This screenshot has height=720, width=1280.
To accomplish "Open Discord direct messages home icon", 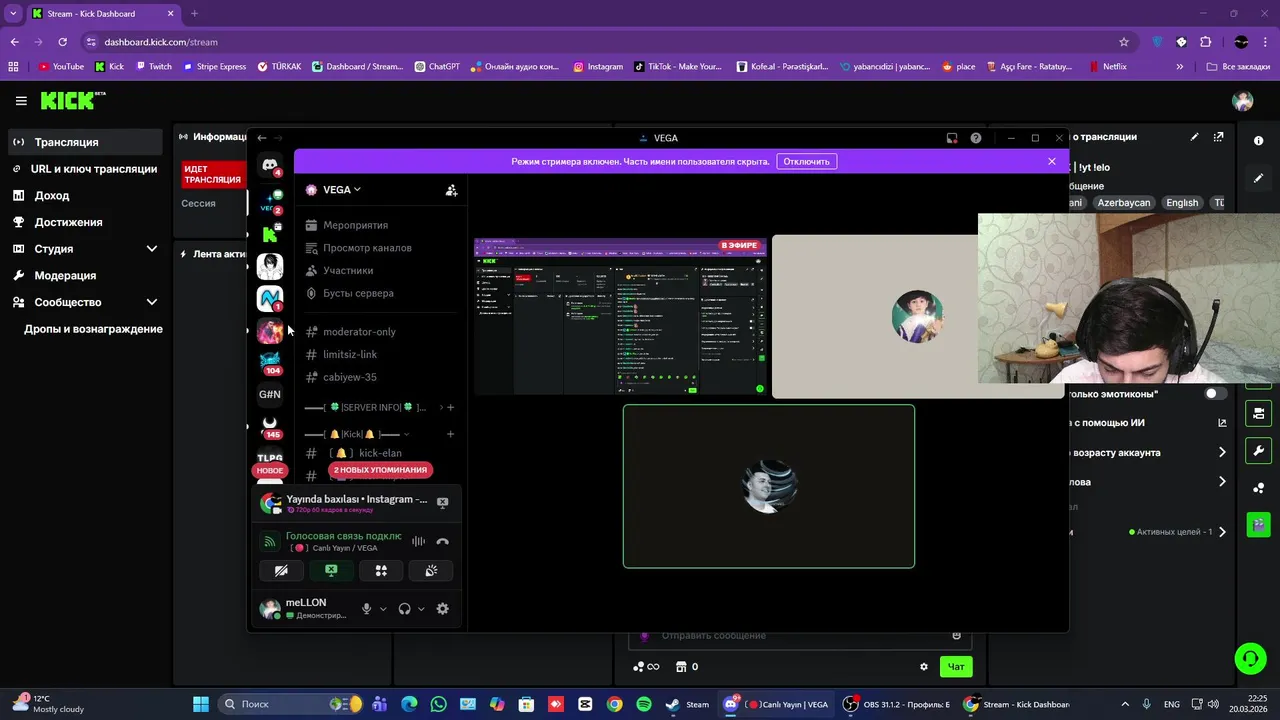I will pyautogui.click(x=270, y=164).
